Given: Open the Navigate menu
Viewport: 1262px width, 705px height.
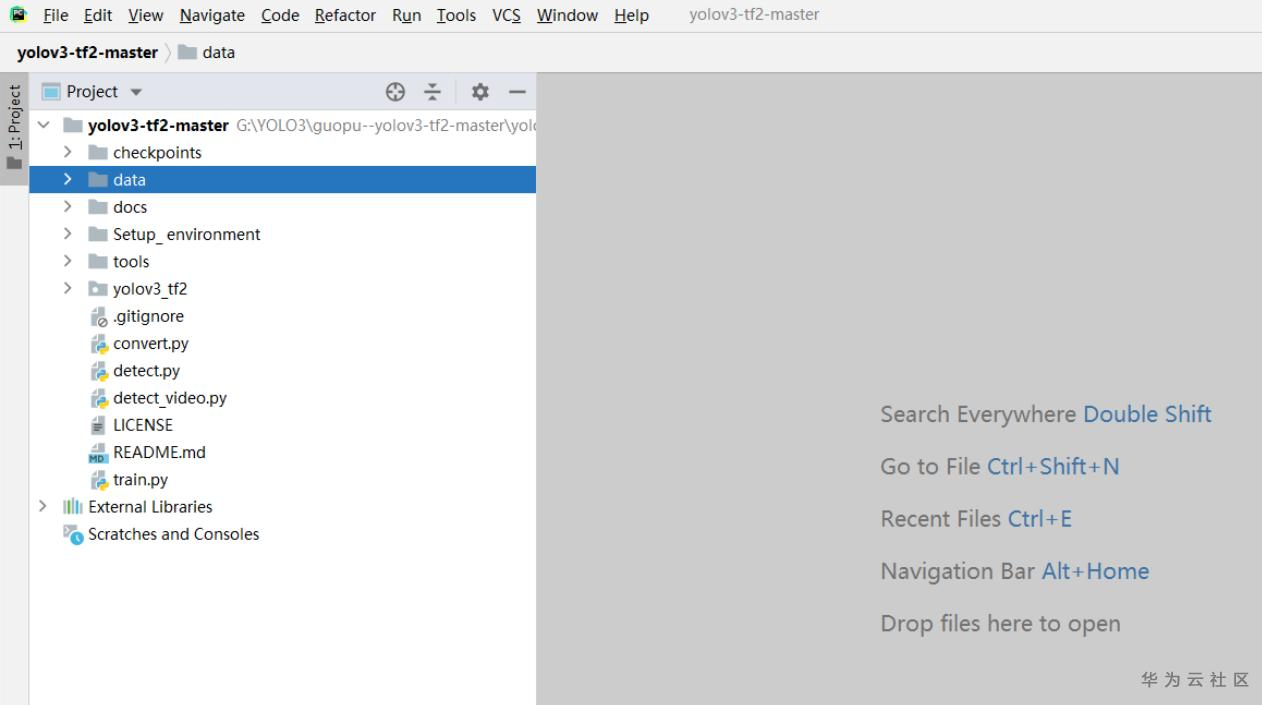Looking at the screenshot, I should click(212, 15).
